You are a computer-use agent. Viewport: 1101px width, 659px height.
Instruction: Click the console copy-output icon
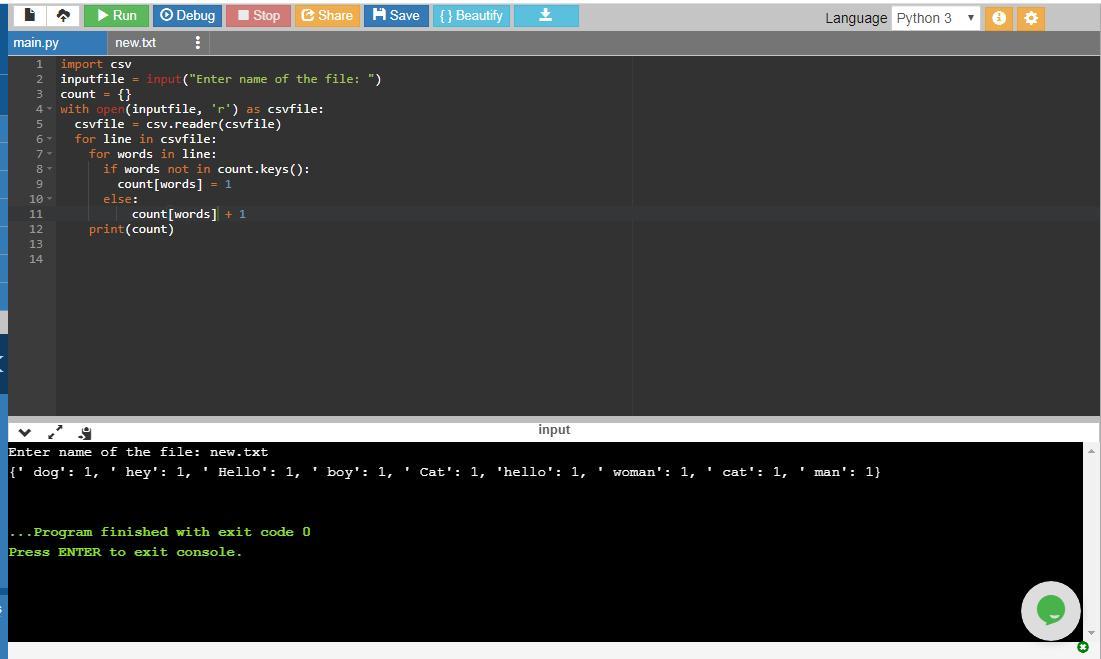click(x=85, y=433)
